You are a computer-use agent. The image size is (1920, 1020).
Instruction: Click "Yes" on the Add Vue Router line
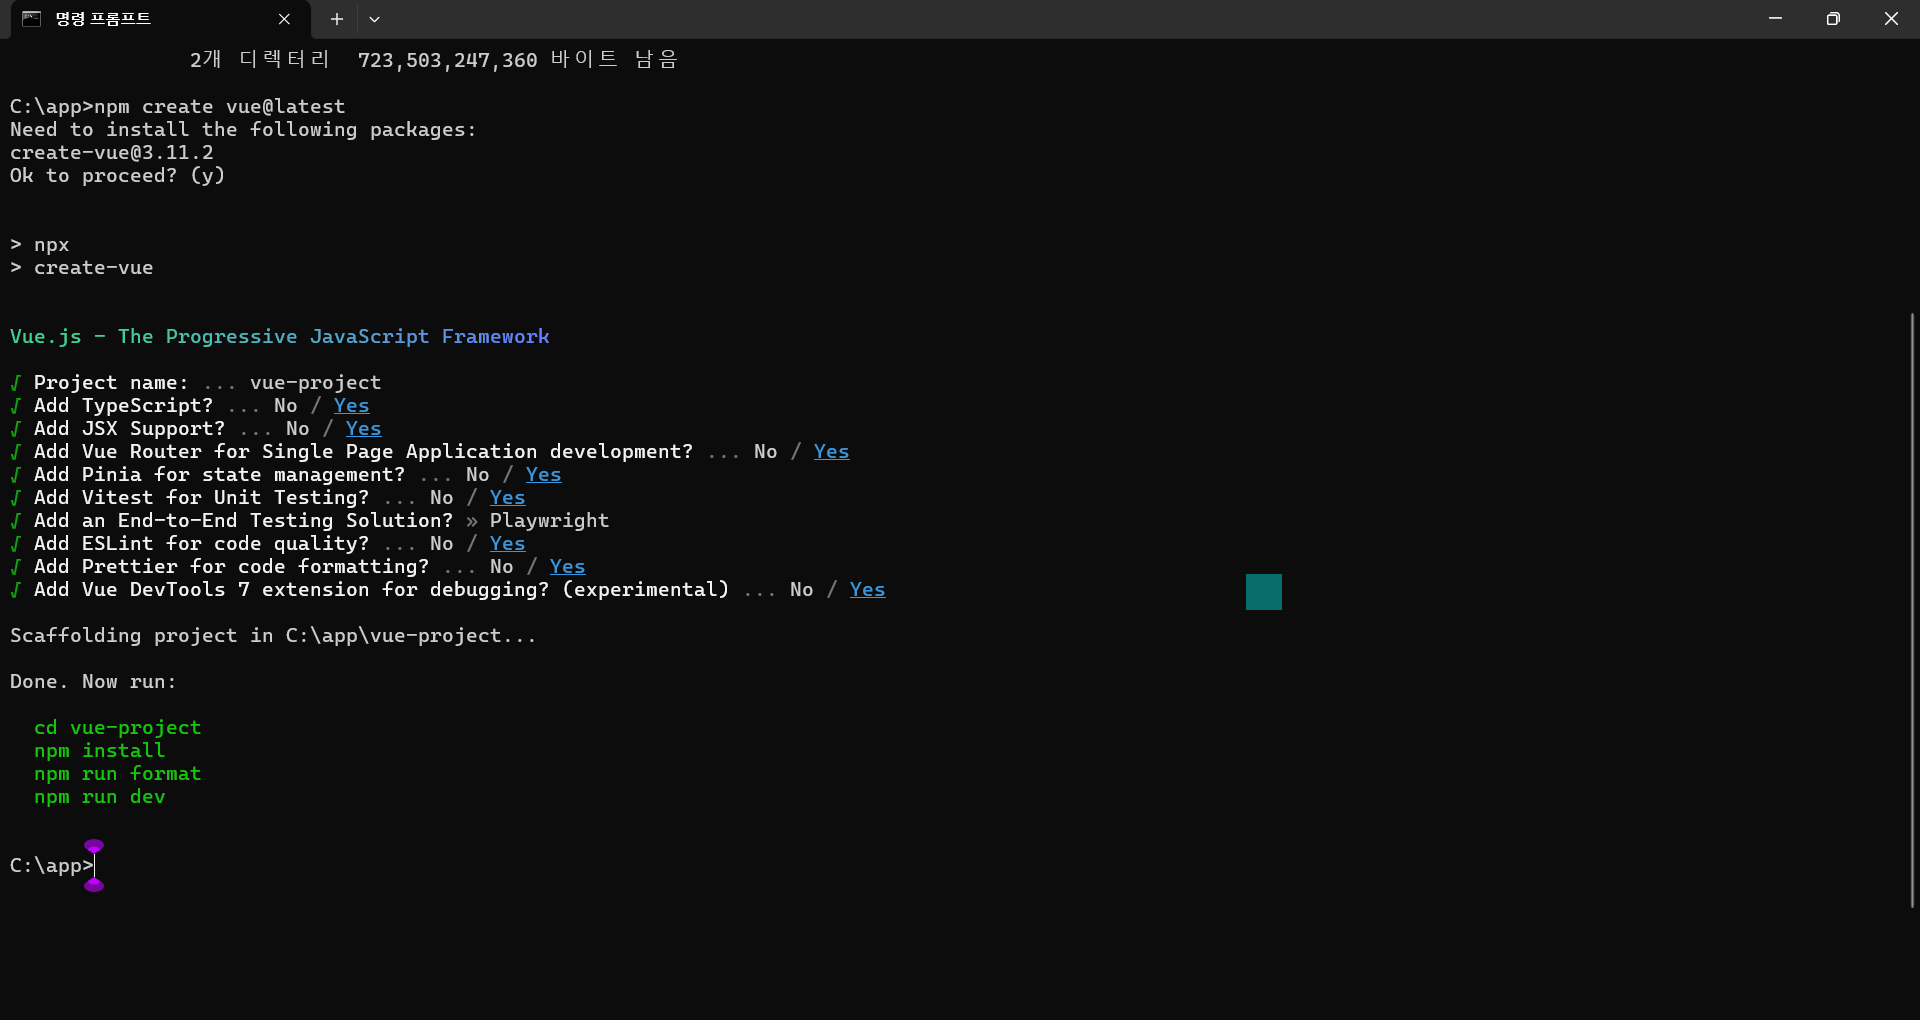pos(832,451)
